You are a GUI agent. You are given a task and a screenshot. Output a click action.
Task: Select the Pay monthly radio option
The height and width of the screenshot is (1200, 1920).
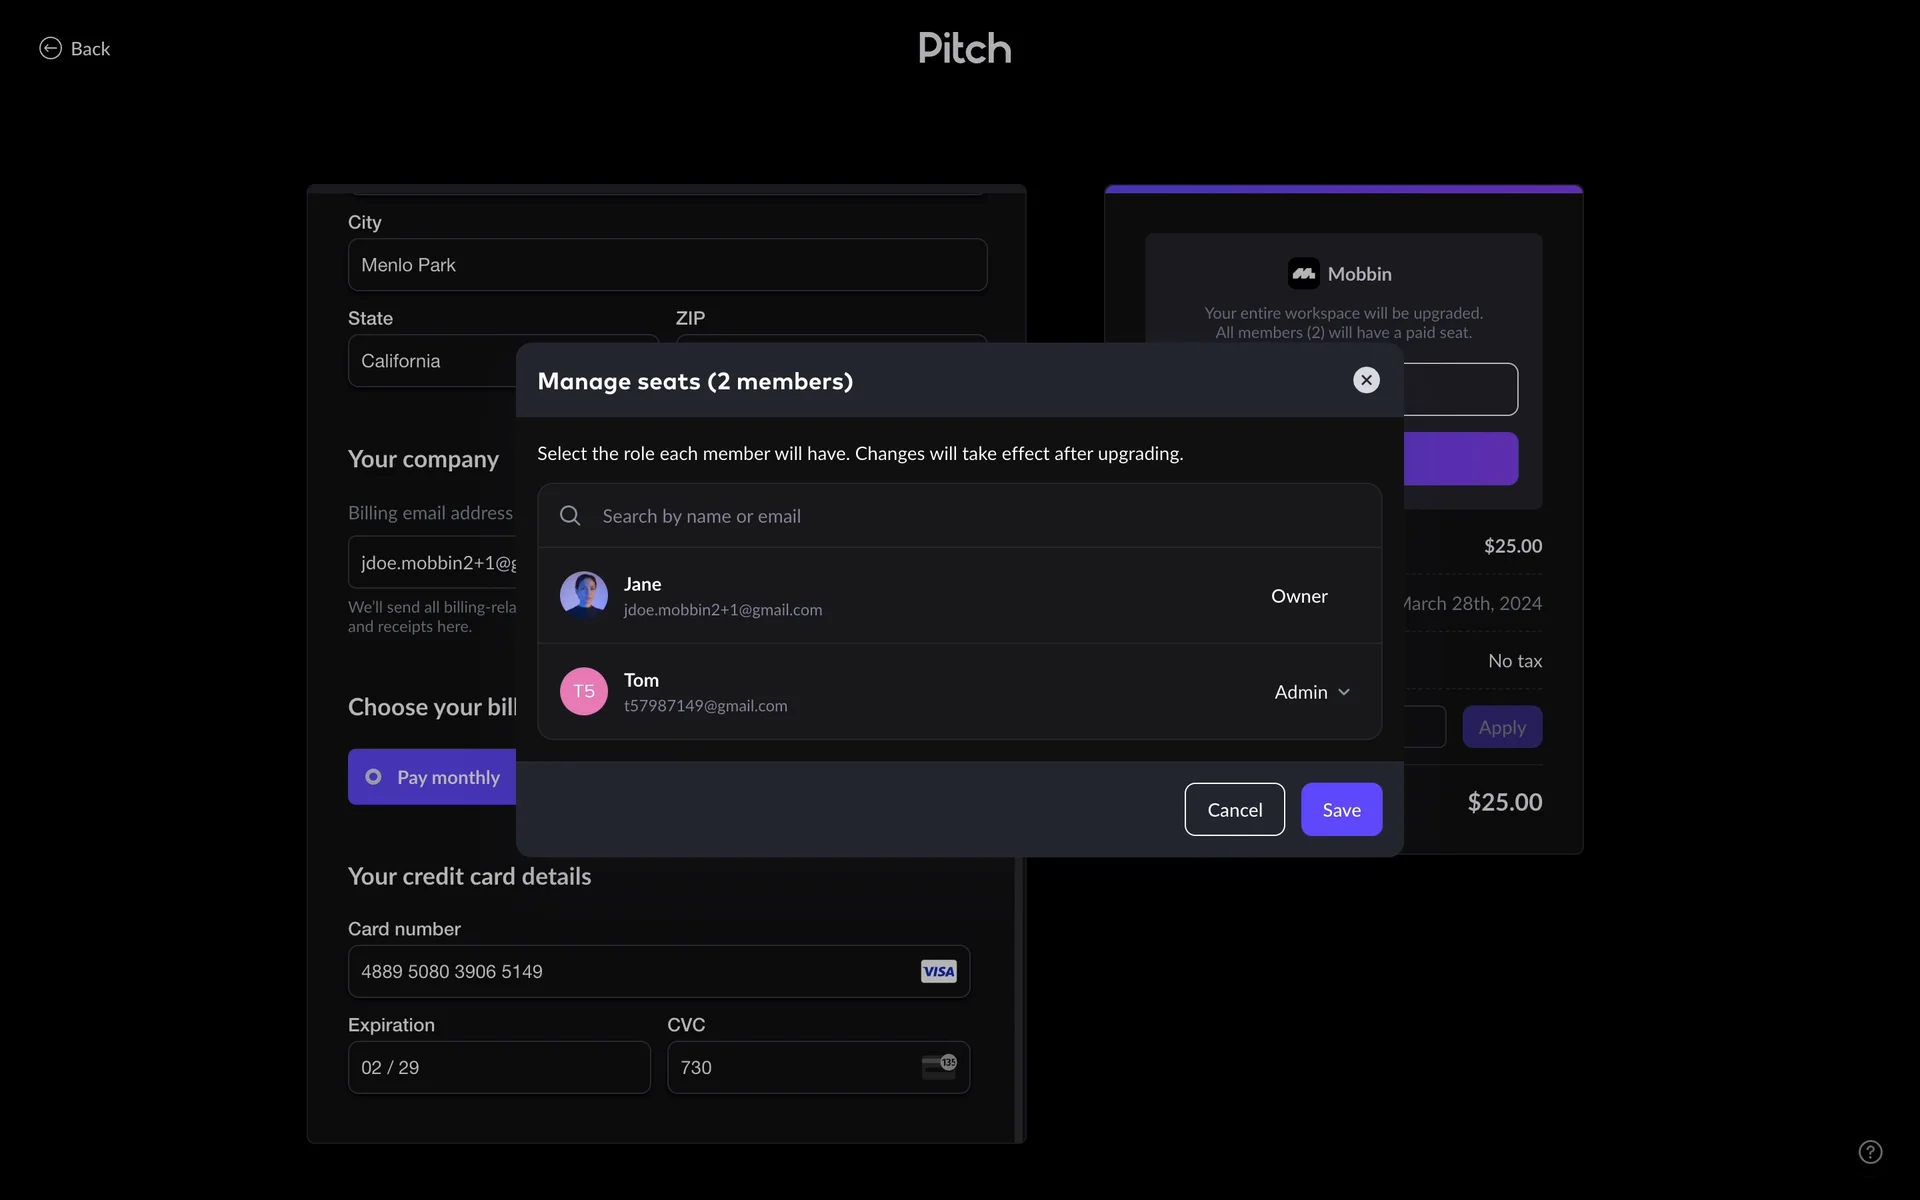373,777
